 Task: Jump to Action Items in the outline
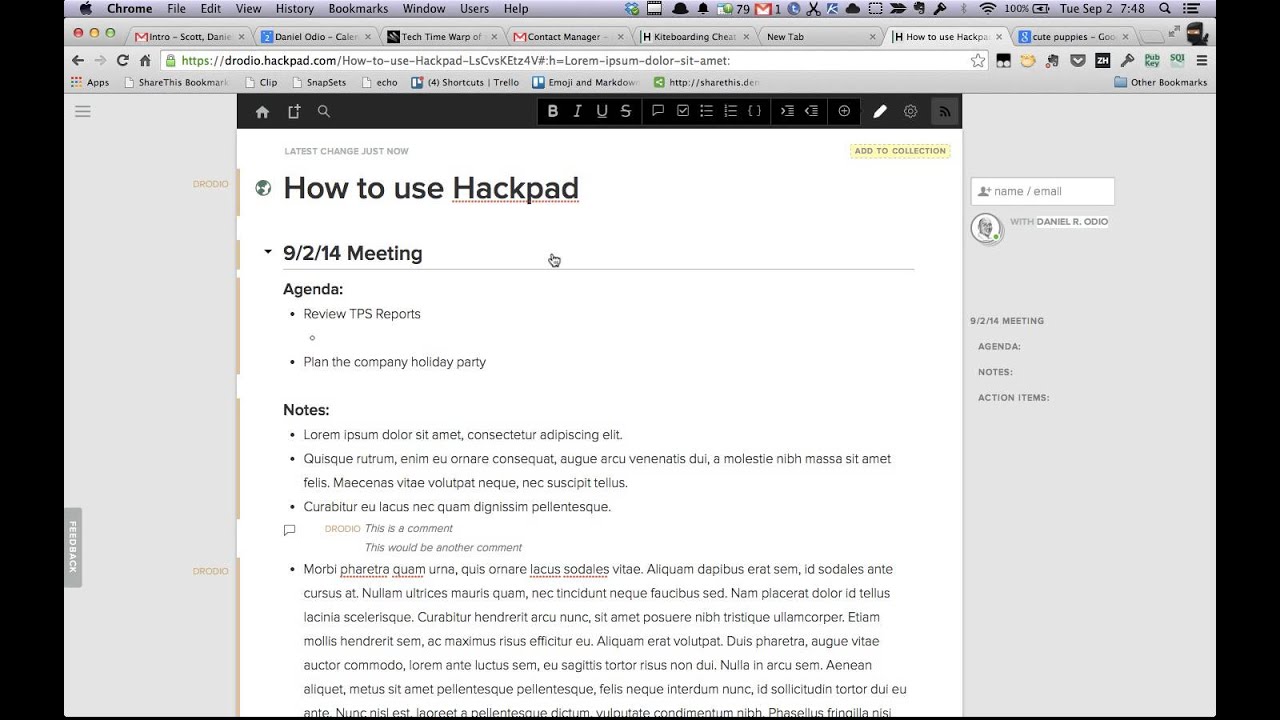[1013, 398]
